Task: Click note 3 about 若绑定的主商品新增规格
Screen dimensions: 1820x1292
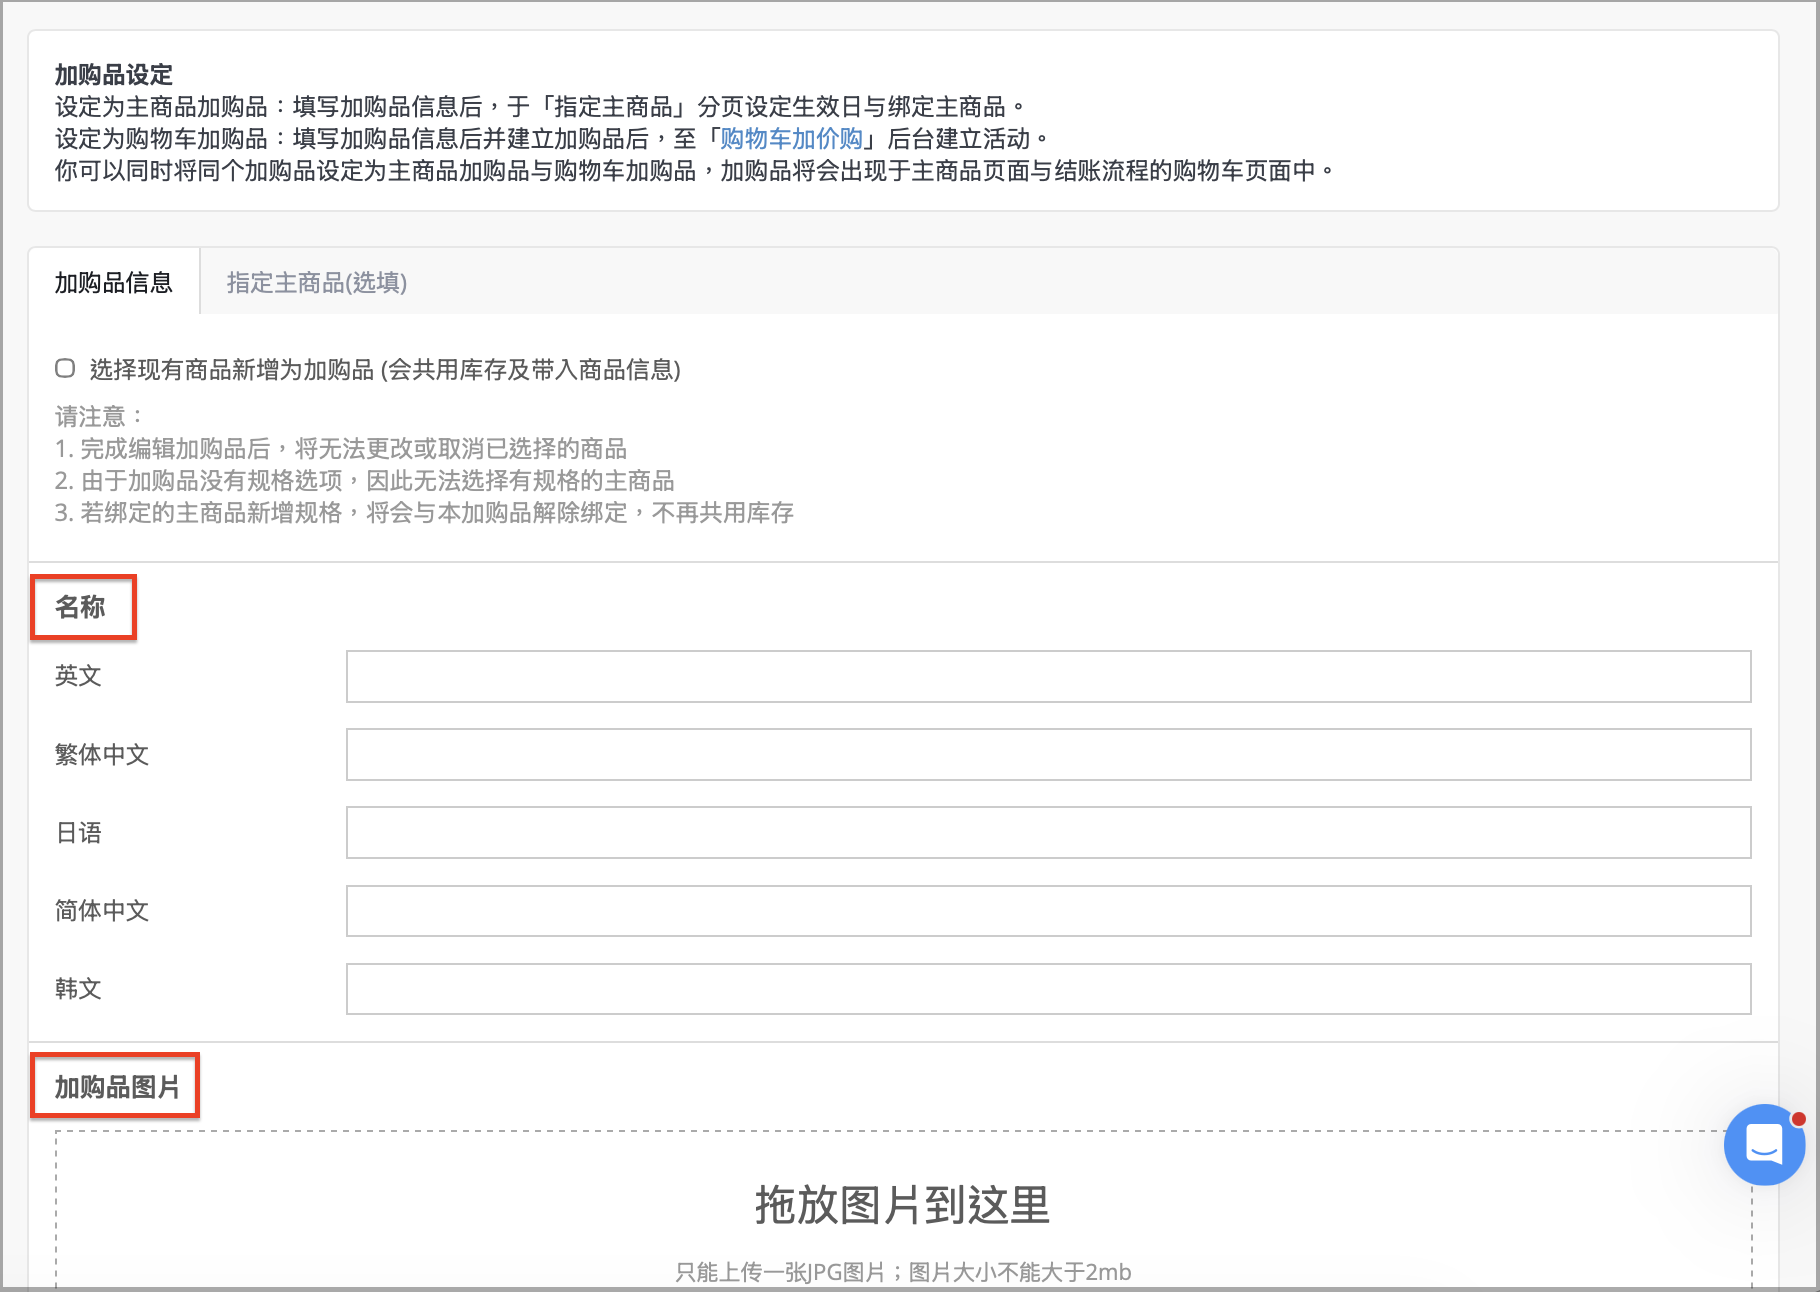Action: pyautogui.click(x=424, y=512)
